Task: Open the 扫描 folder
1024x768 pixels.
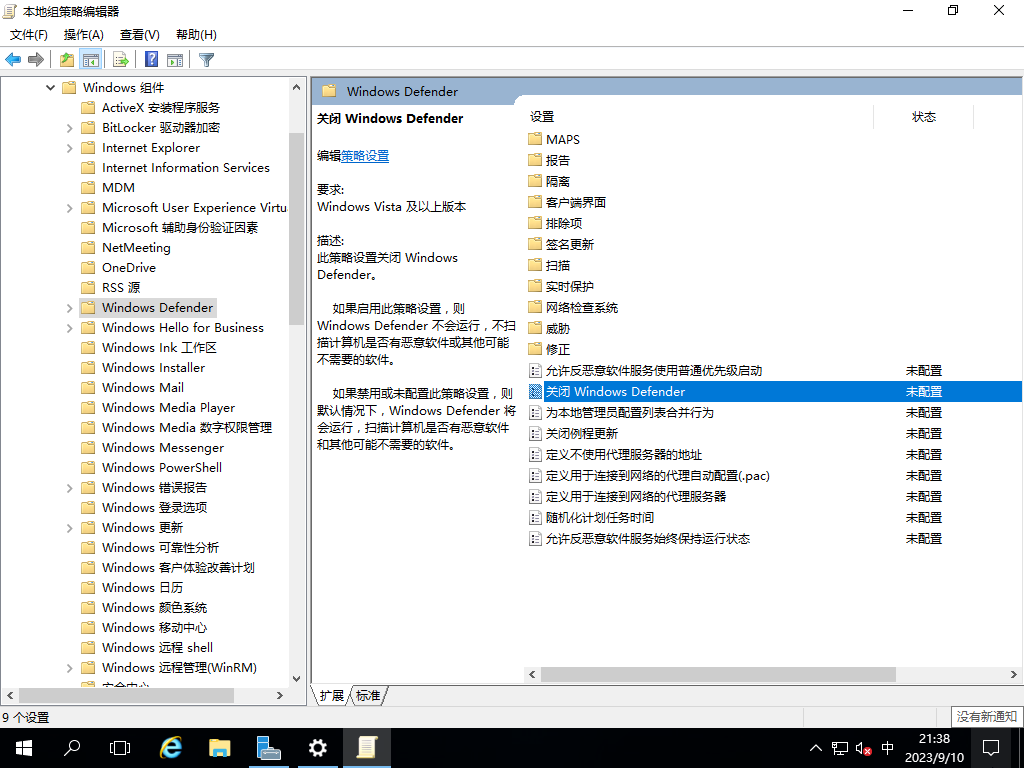Action: pyautogui.click(x=549, y=265)
